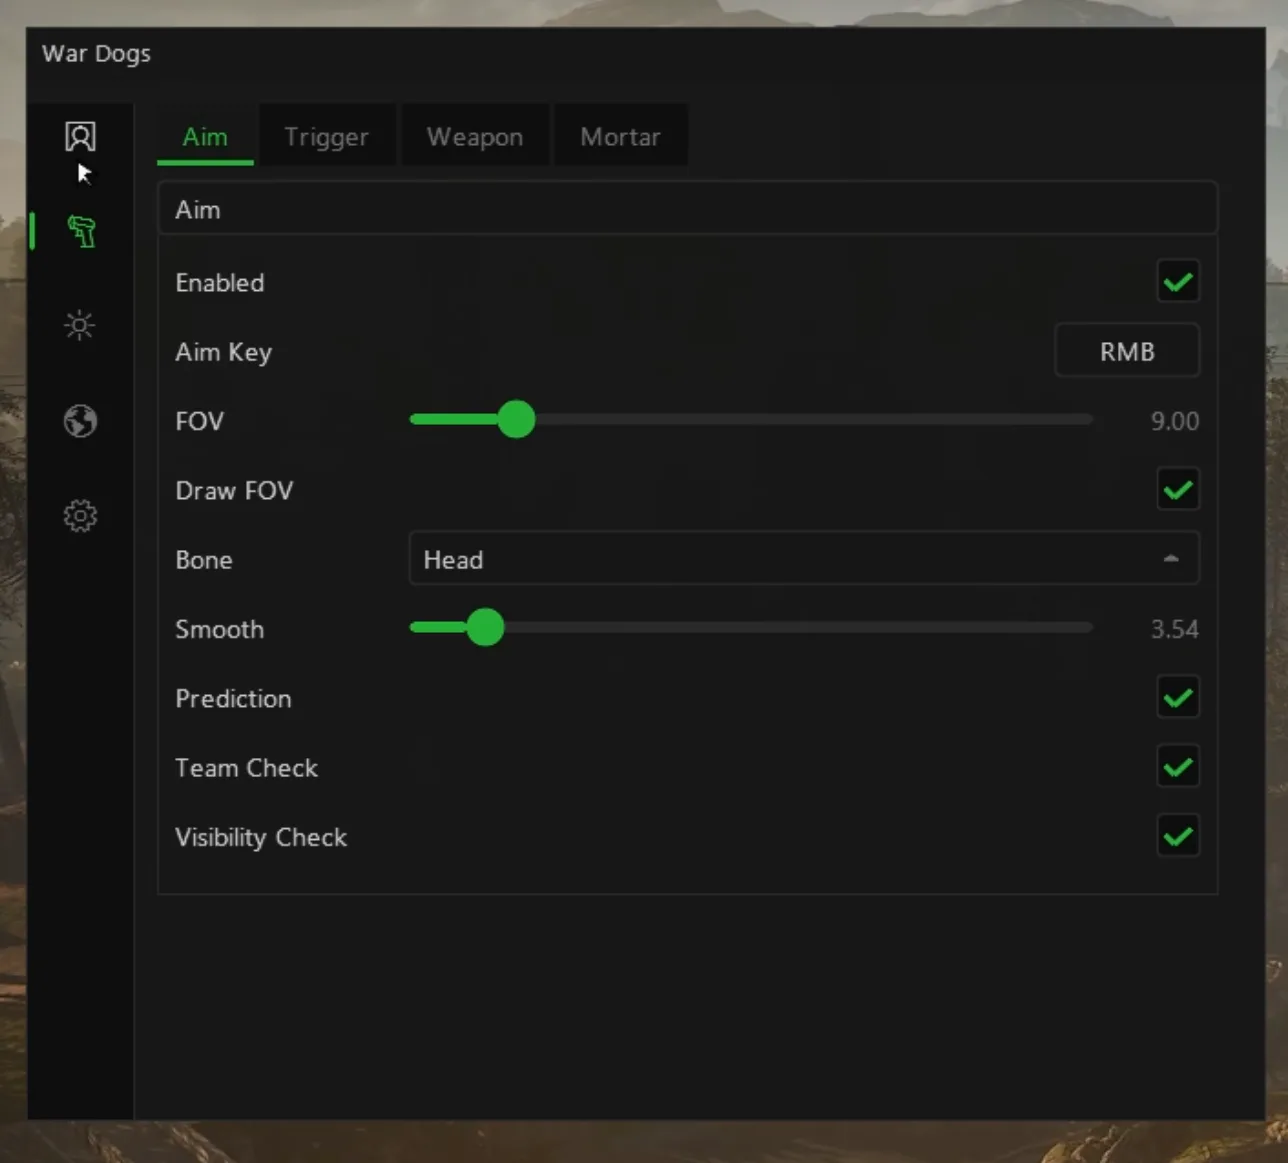Click the Draw FOV label
1288x1163 pixels.
(x=234, y=490)
